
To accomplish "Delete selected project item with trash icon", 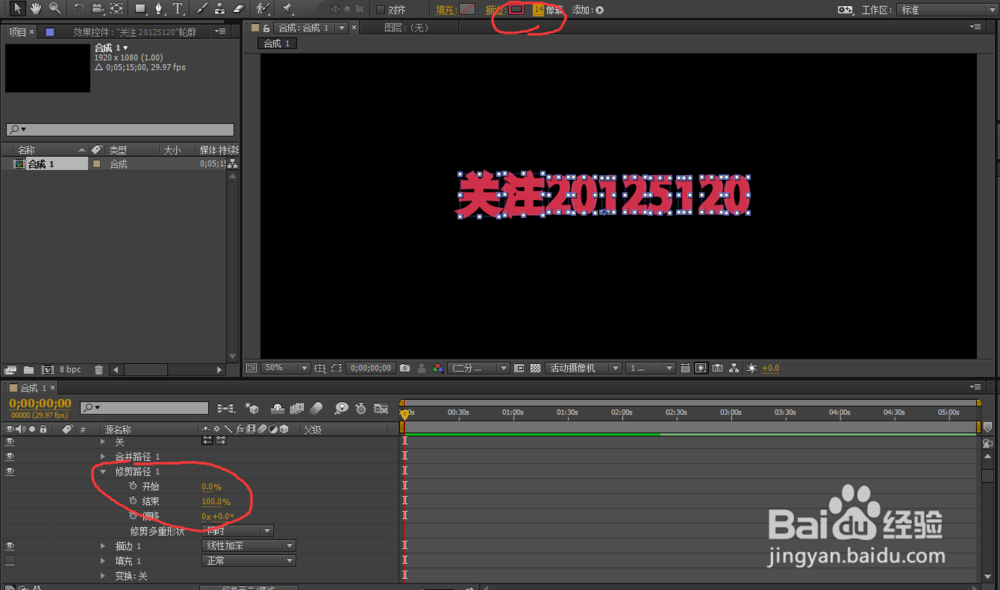I will [x=99, y=370].
